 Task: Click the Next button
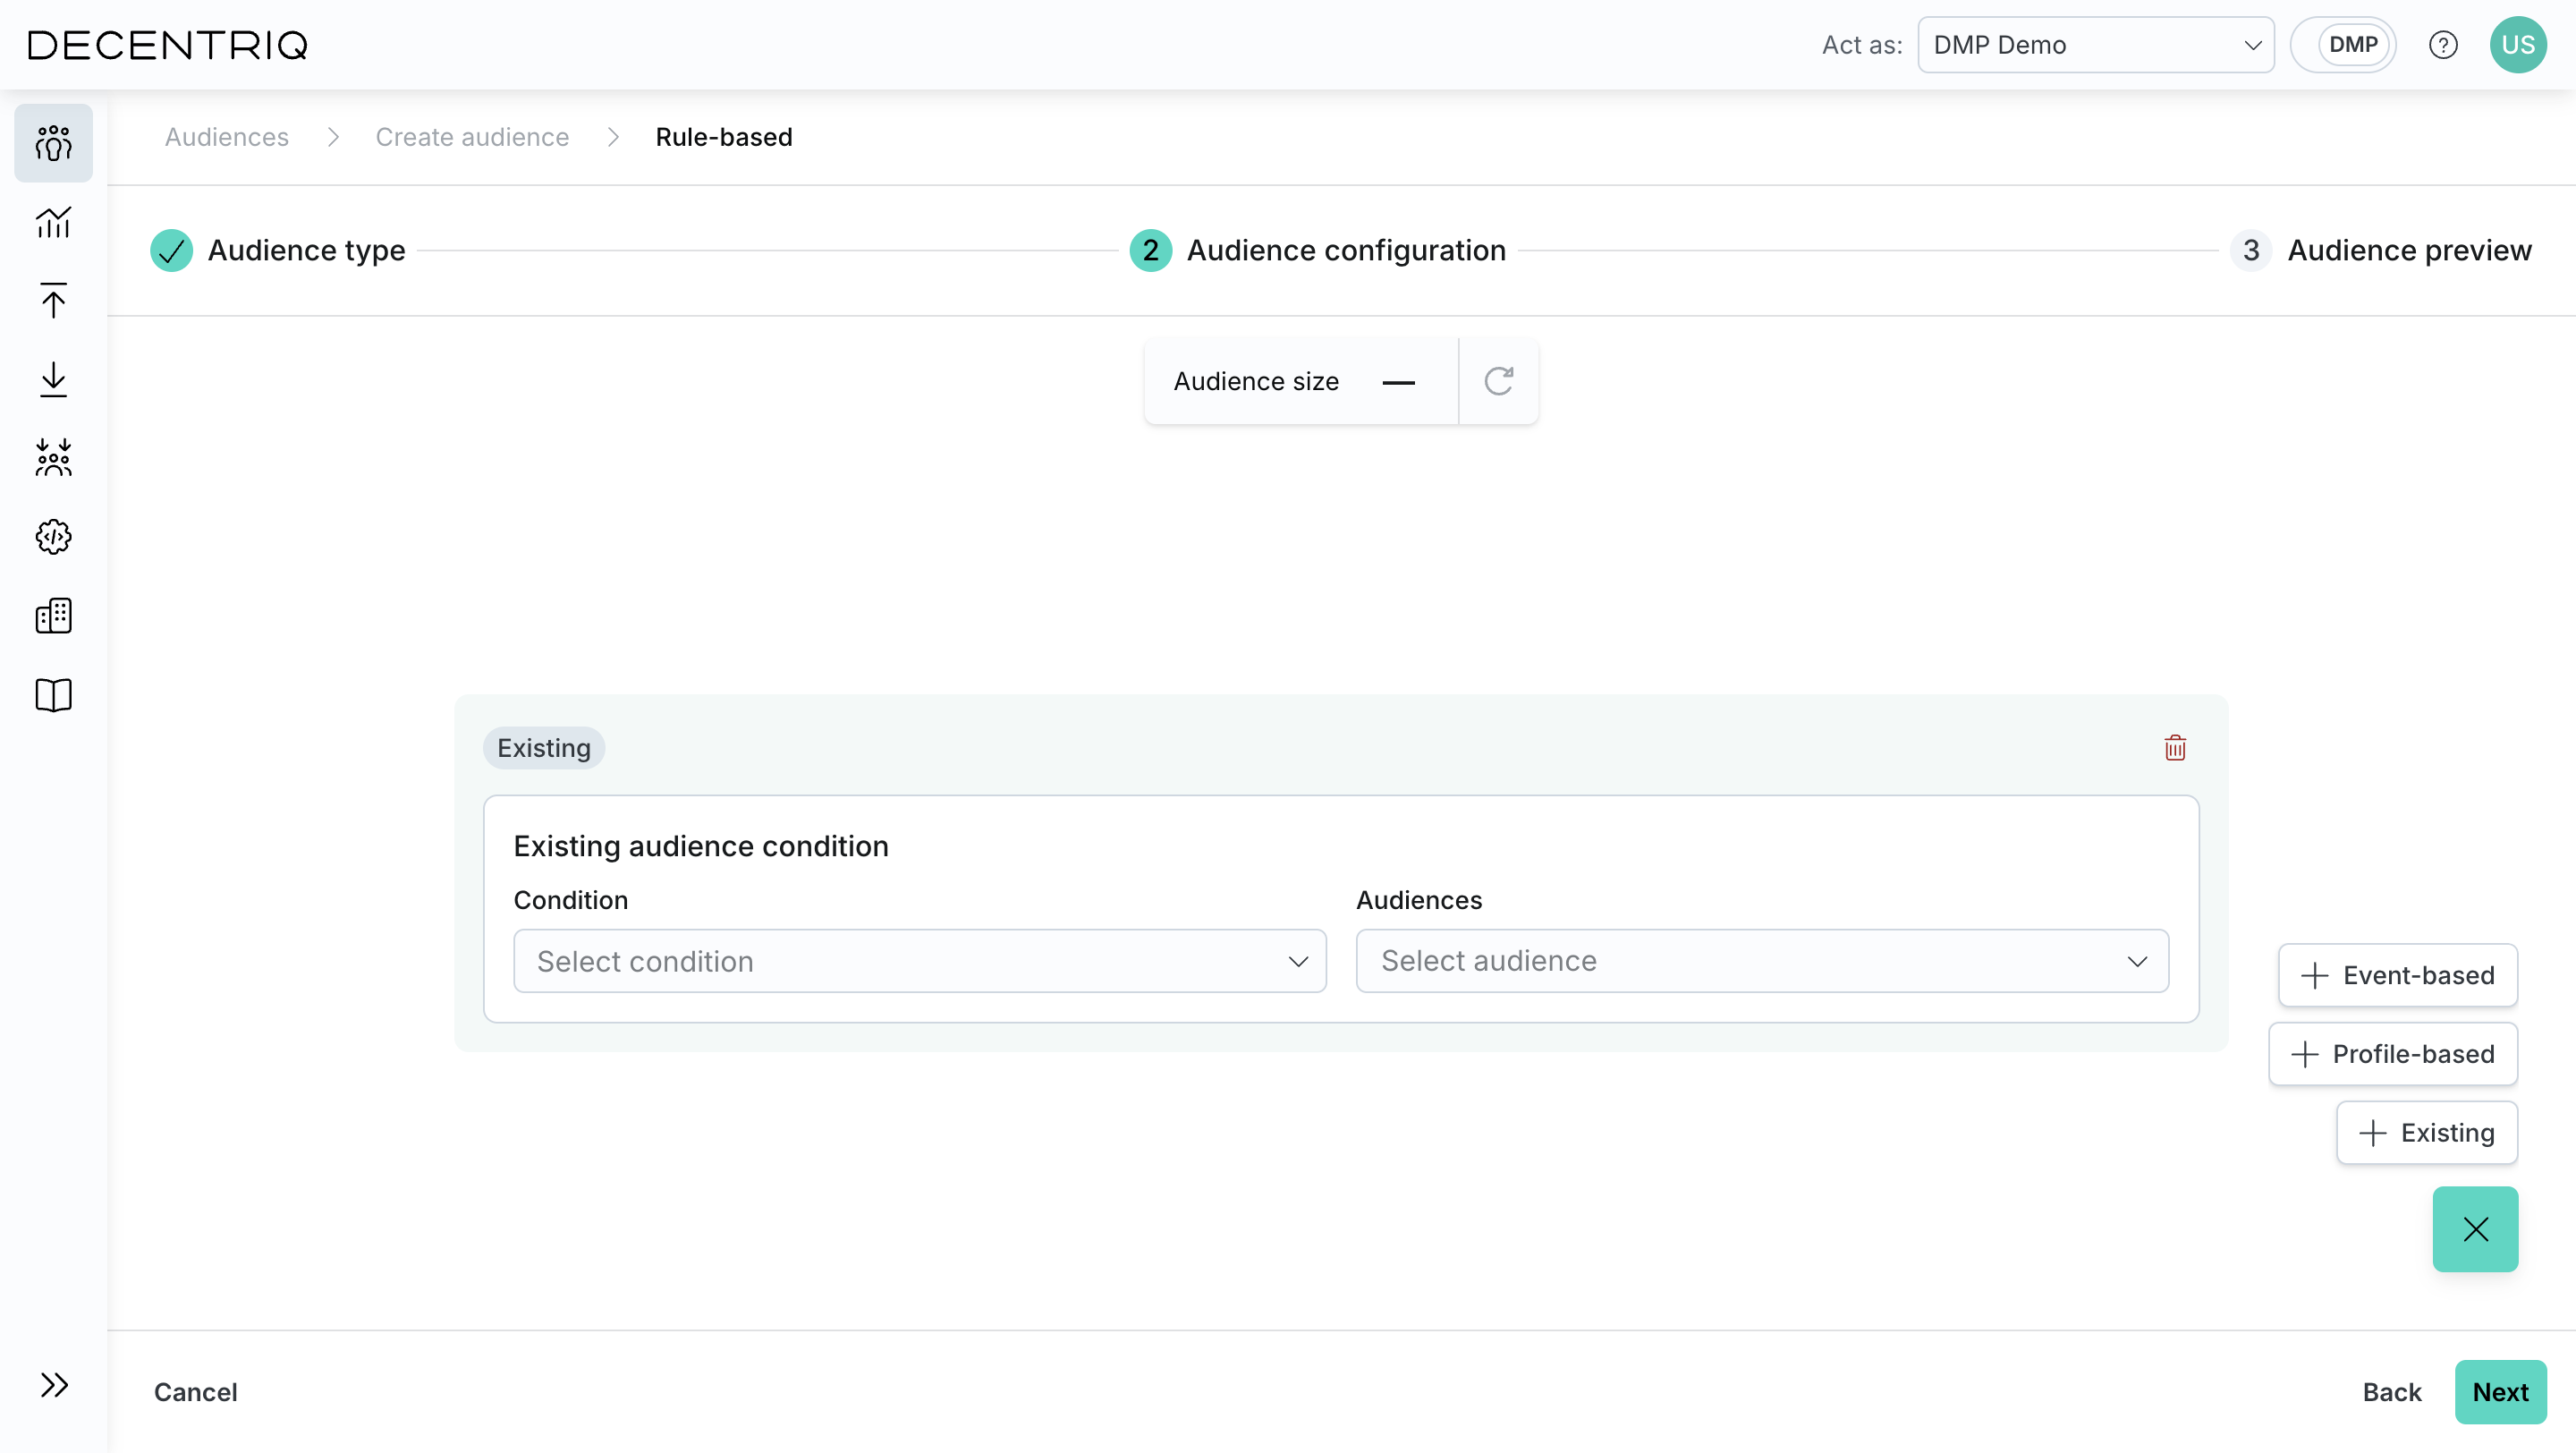tap(2500, 1392)
